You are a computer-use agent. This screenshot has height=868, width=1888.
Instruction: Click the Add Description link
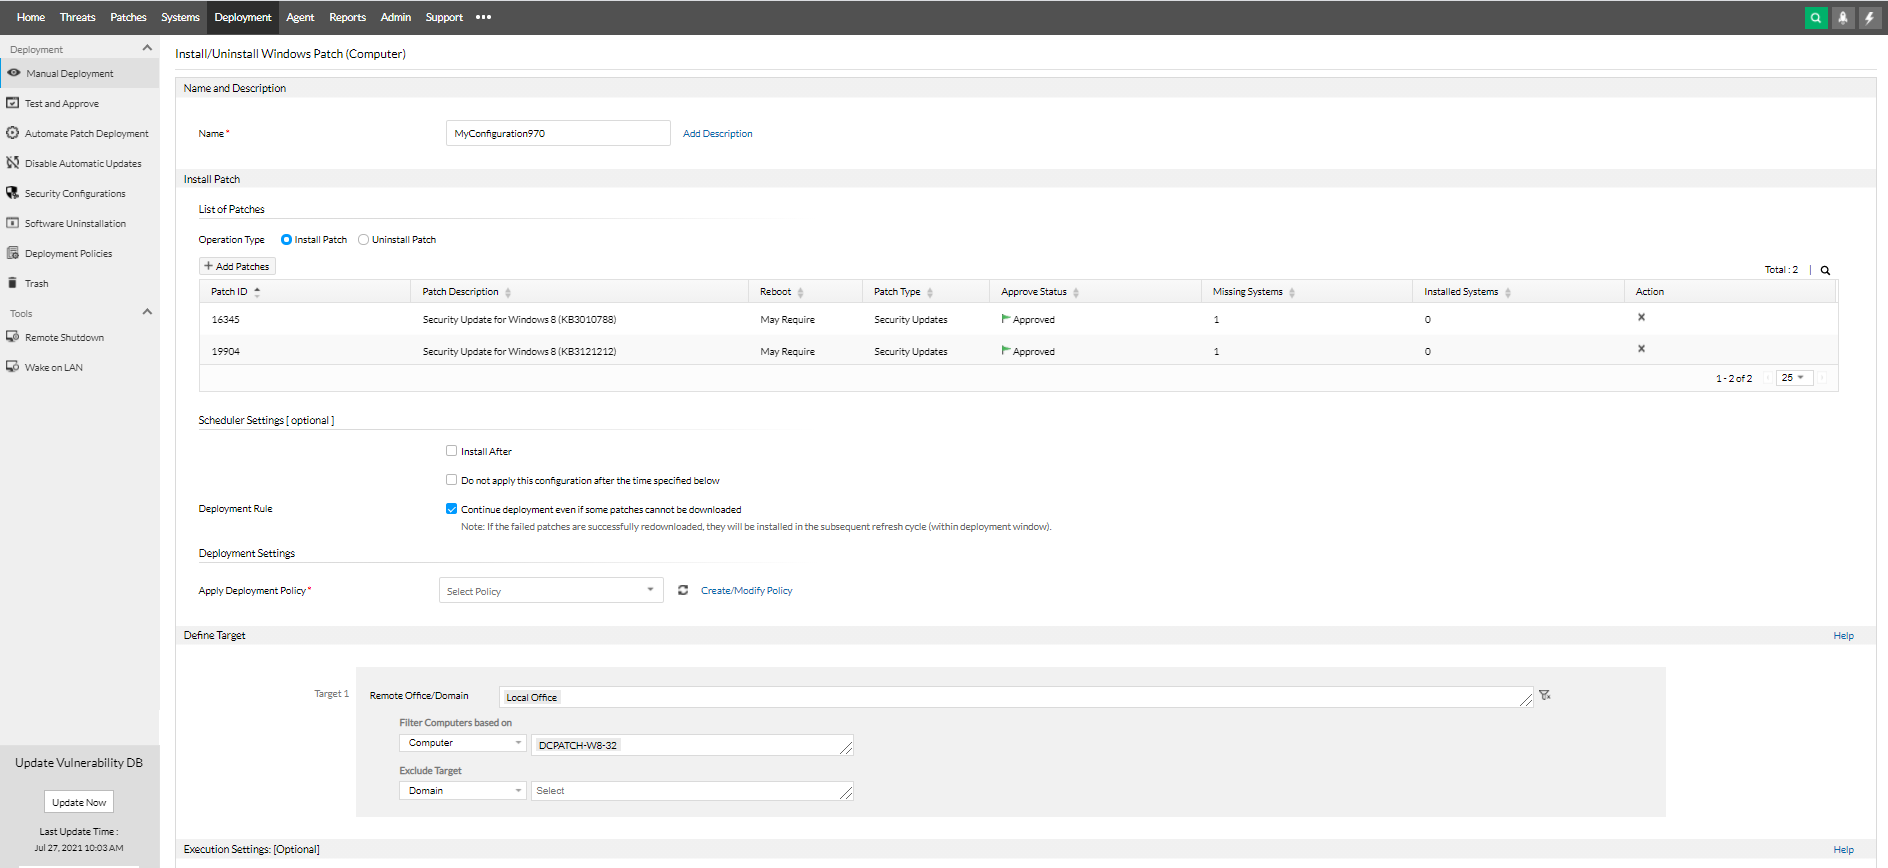(717, 134)
